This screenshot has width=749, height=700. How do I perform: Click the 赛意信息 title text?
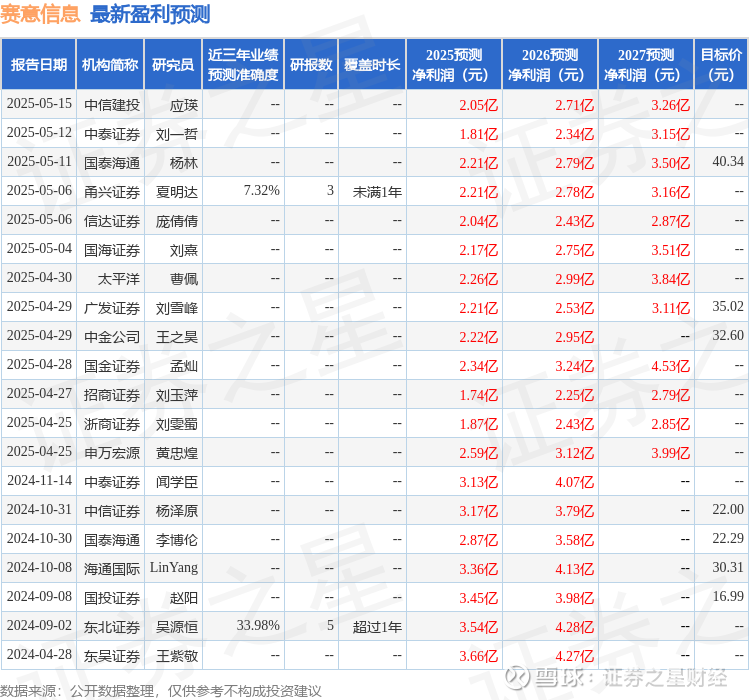tap(40, 13)
